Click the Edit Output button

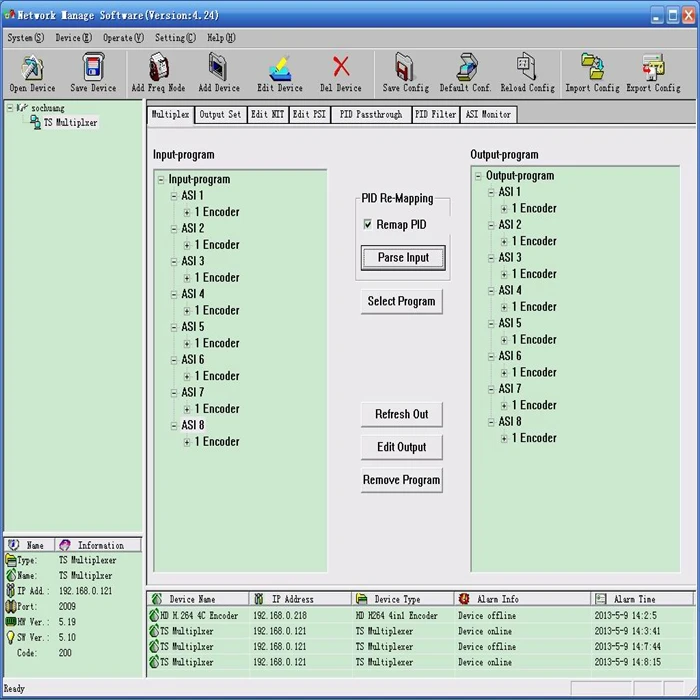(x=401, y=447)
